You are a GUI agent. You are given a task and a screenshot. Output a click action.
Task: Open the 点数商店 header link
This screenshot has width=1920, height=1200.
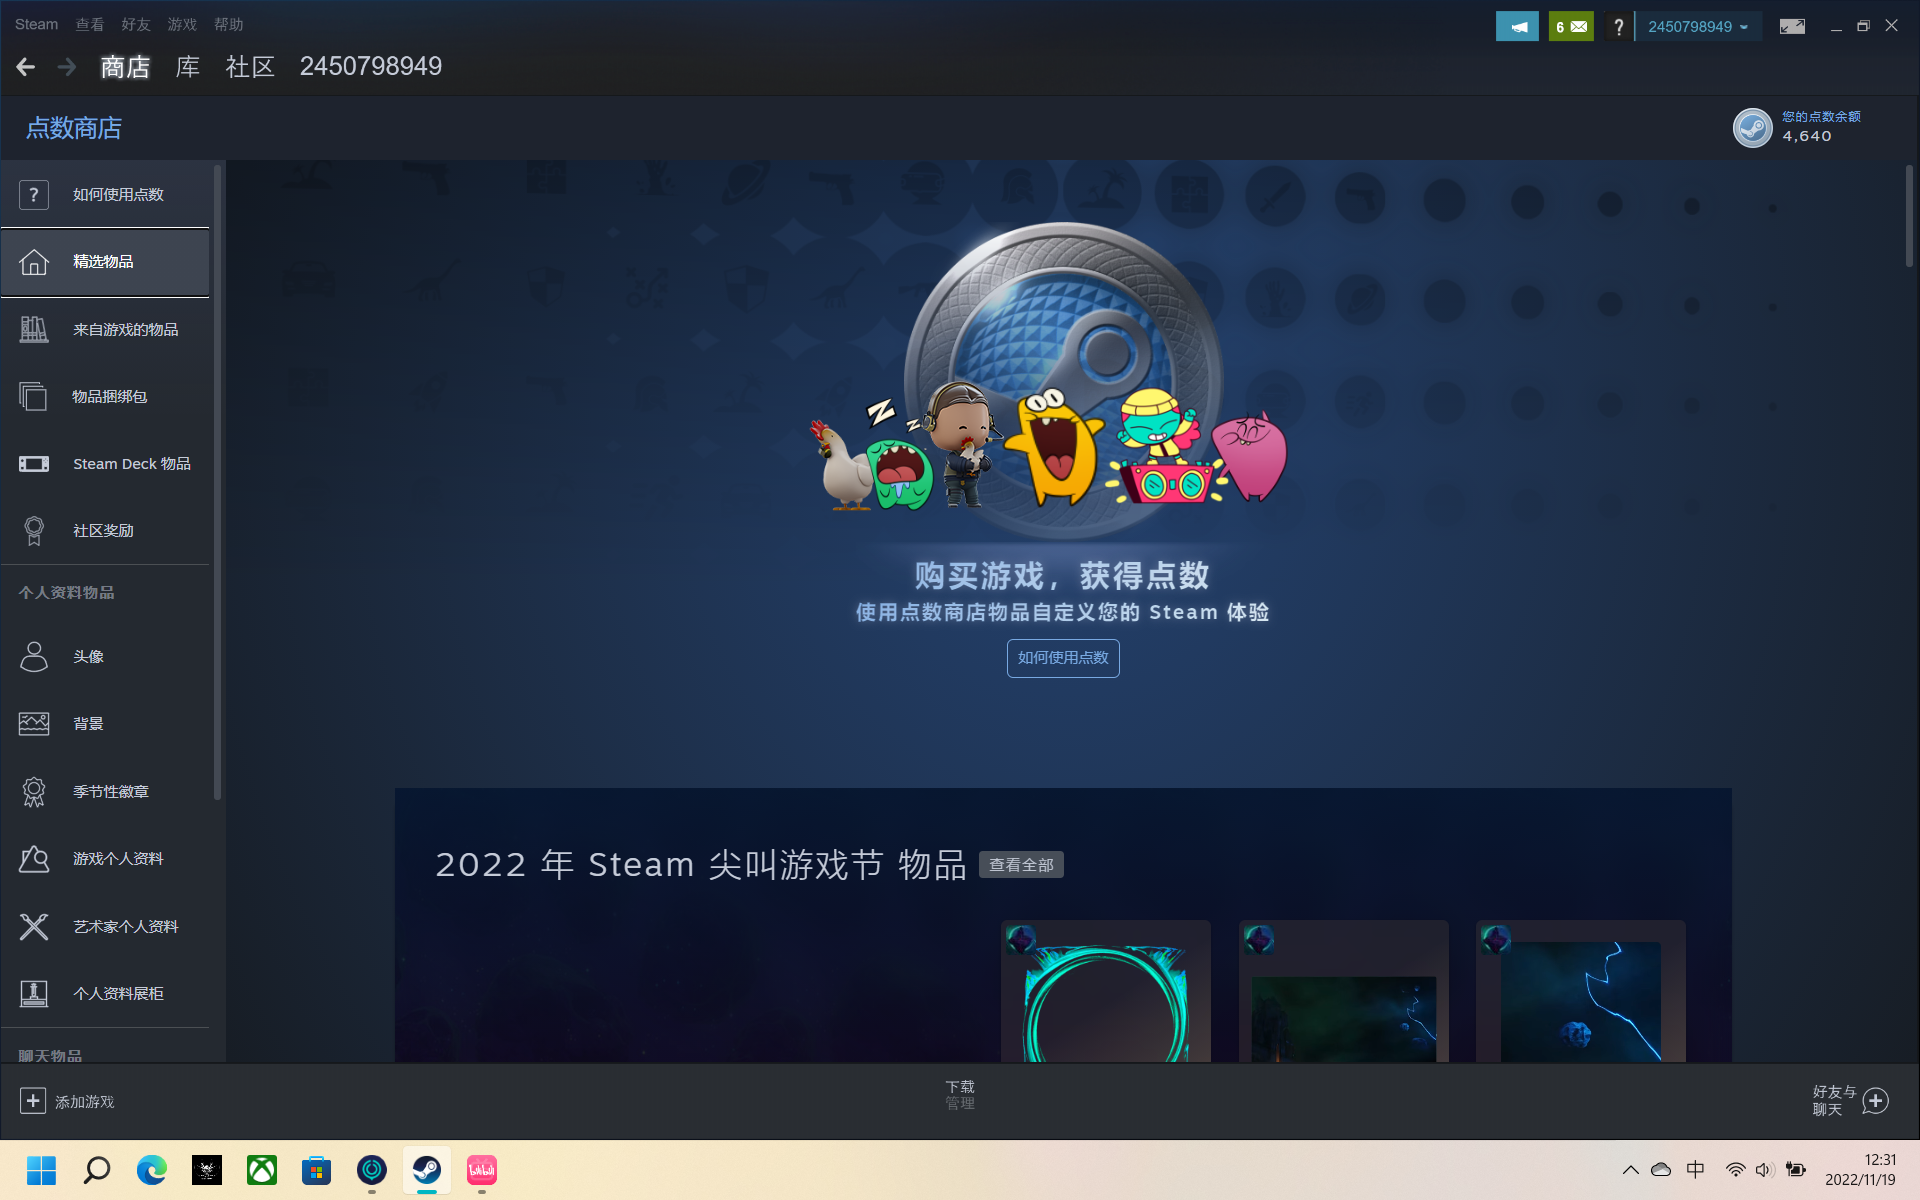[x=74, y=128]
